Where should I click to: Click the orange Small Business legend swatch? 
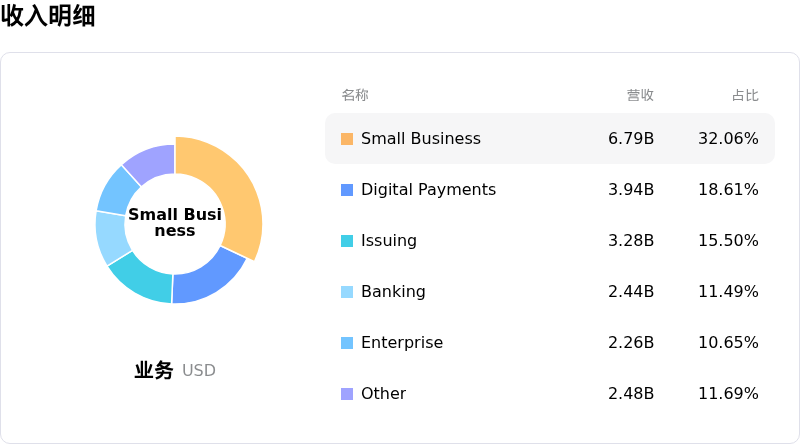point(347,139)
